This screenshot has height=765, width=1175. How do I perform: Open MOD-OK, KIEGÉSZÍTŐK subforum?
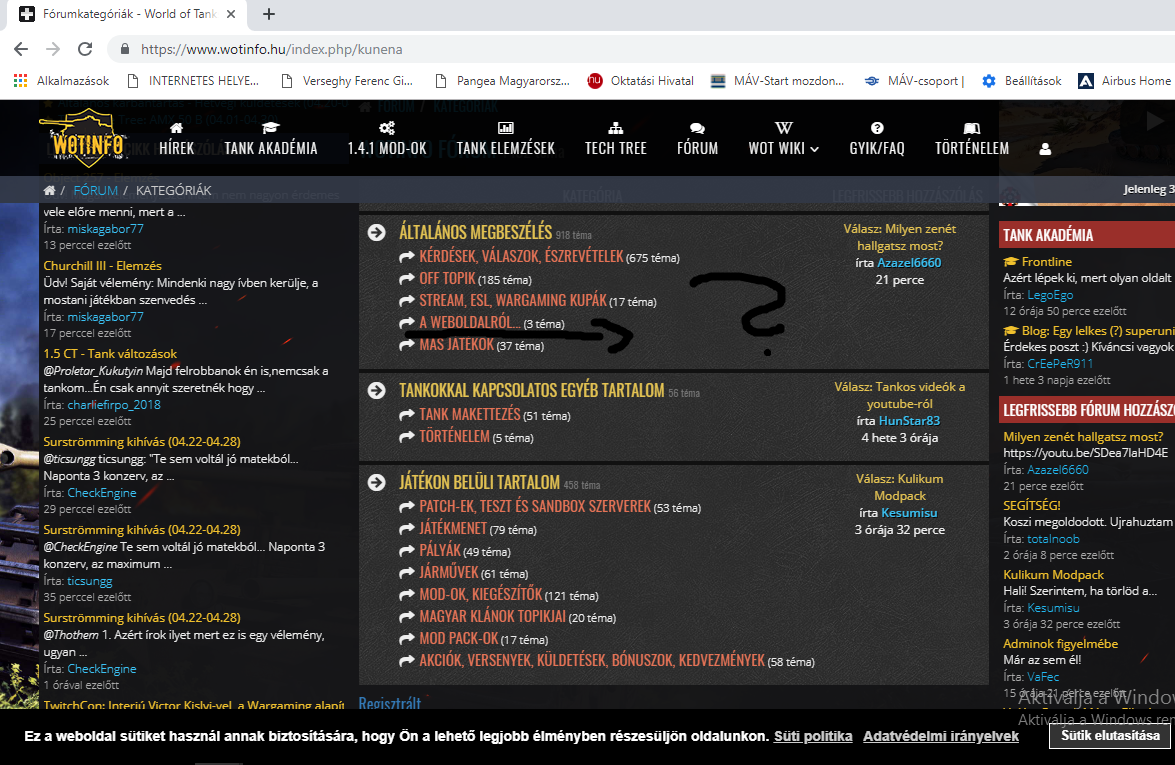click(x=480, y=595)
